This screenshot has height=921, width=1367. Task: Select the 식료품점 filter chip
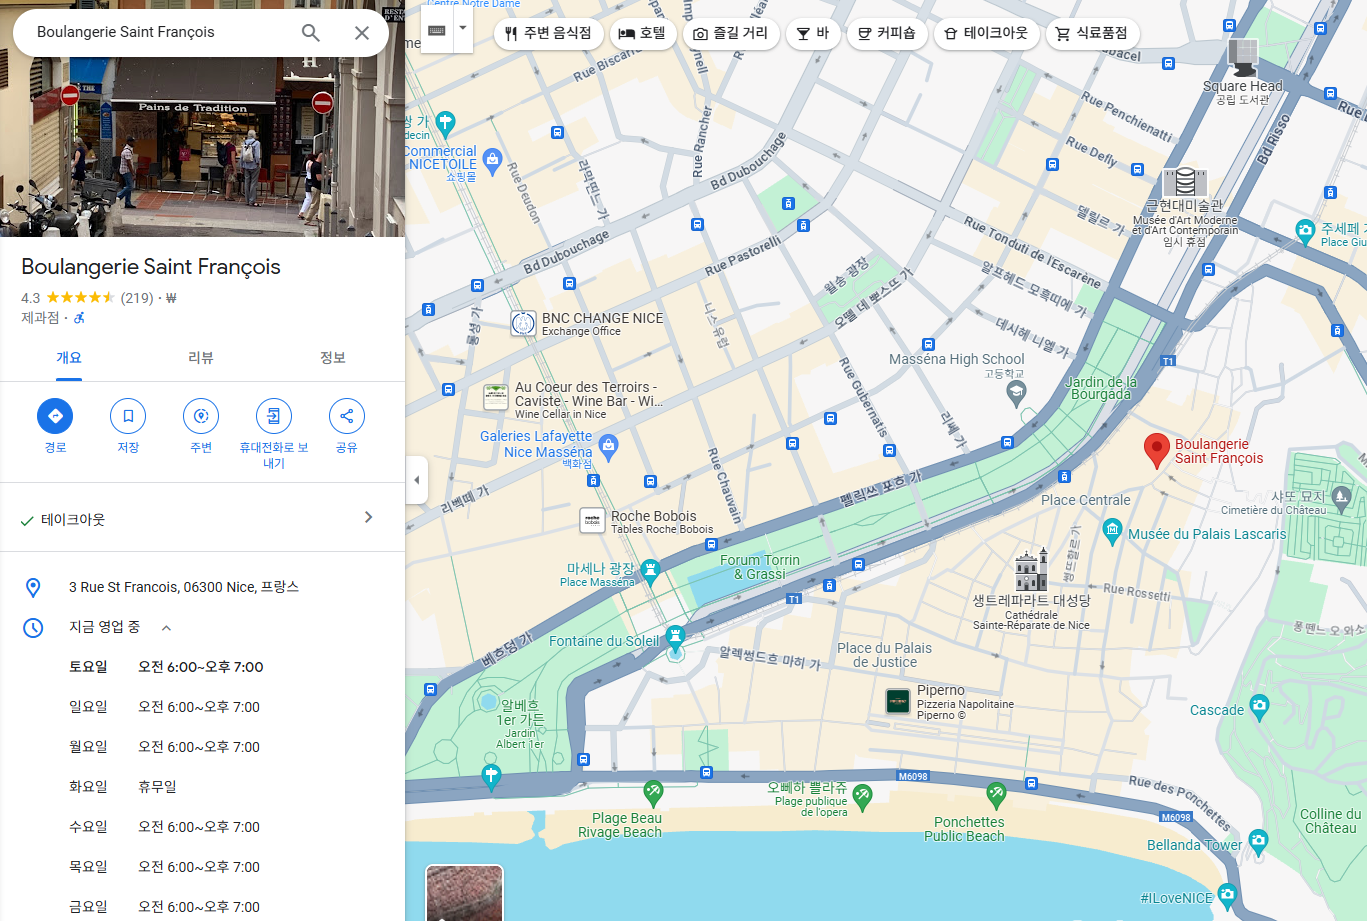click(x=1092, y=33)
